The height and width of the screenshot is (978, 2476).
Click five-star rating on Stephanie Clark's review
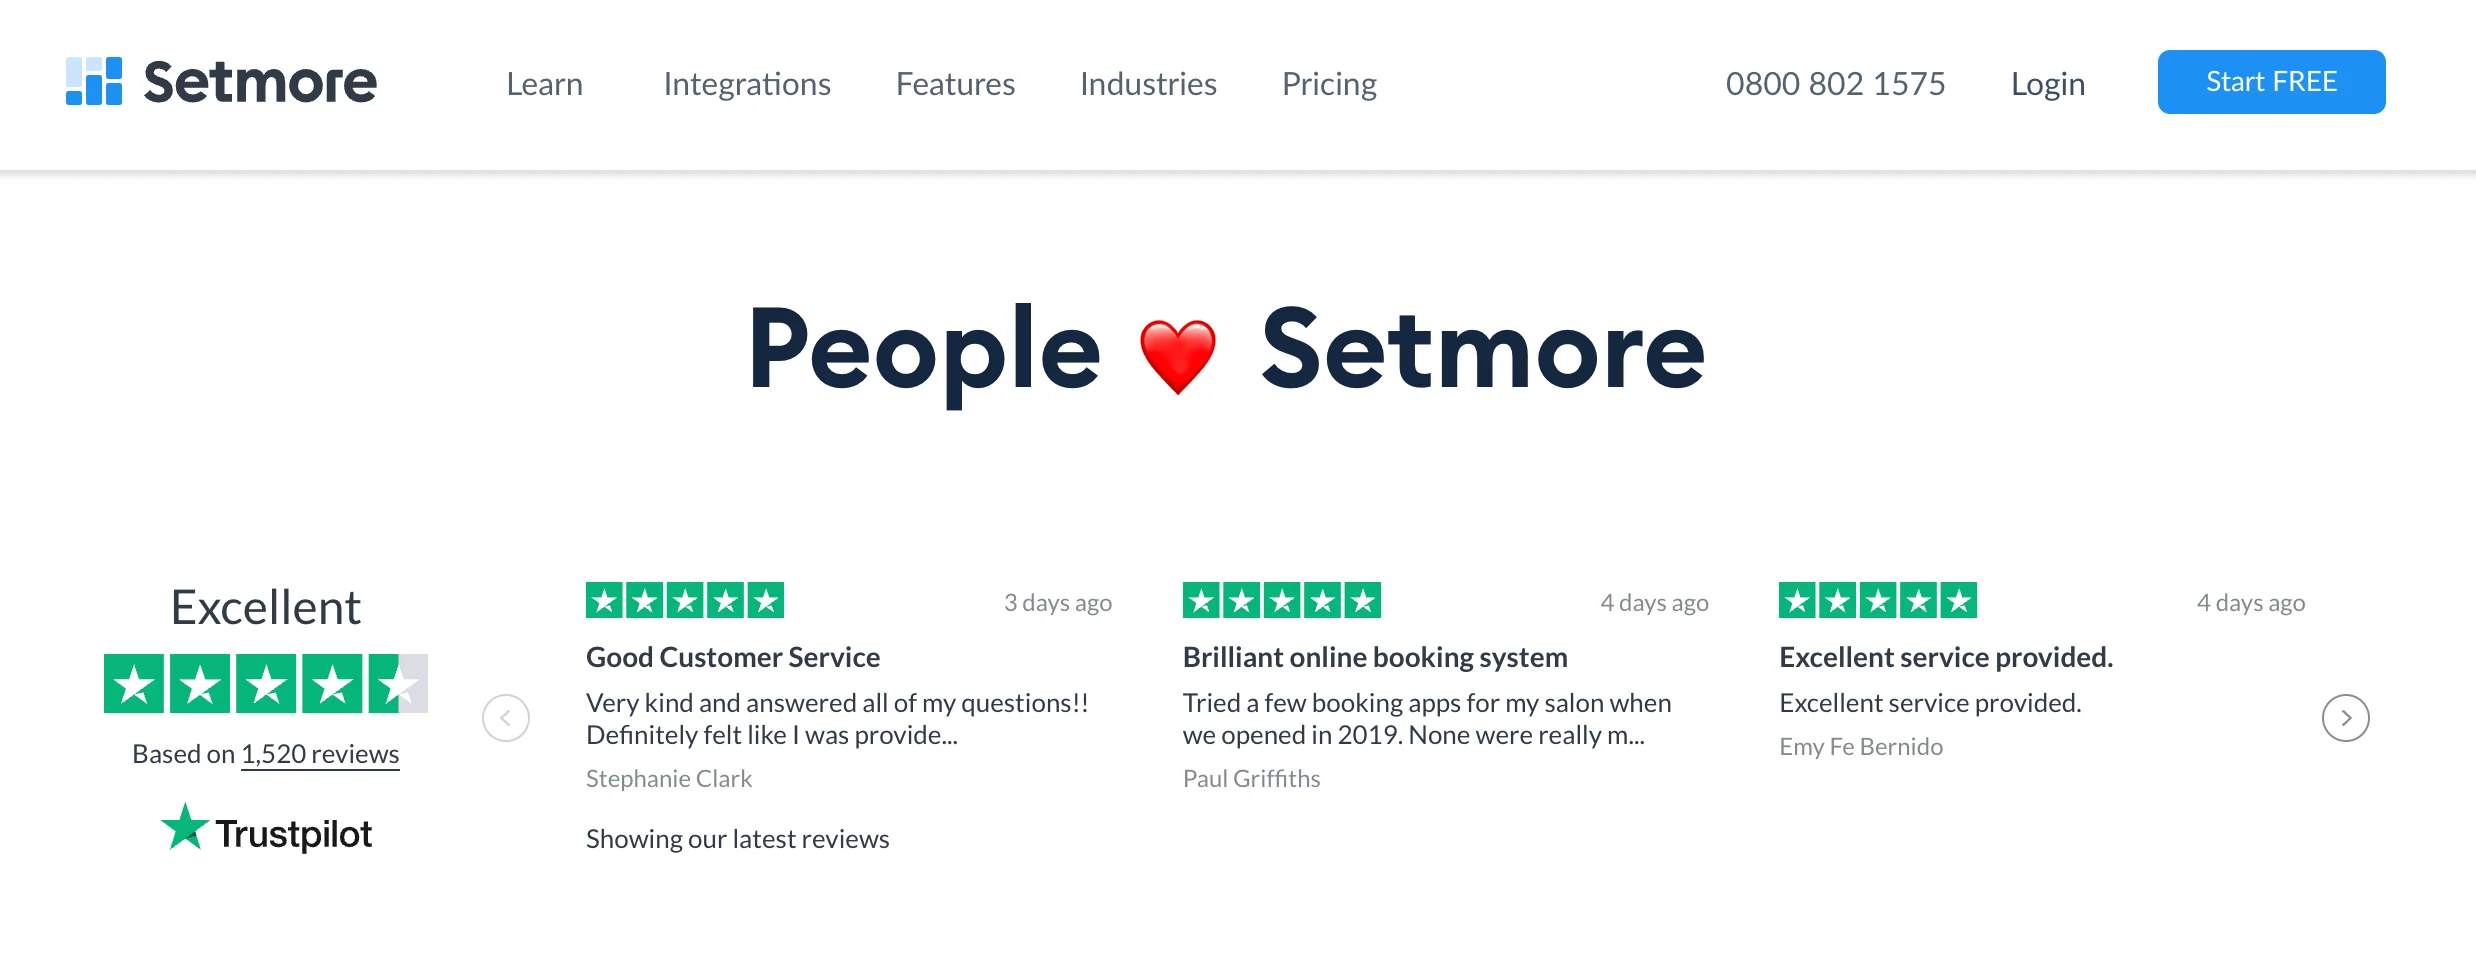685,601
